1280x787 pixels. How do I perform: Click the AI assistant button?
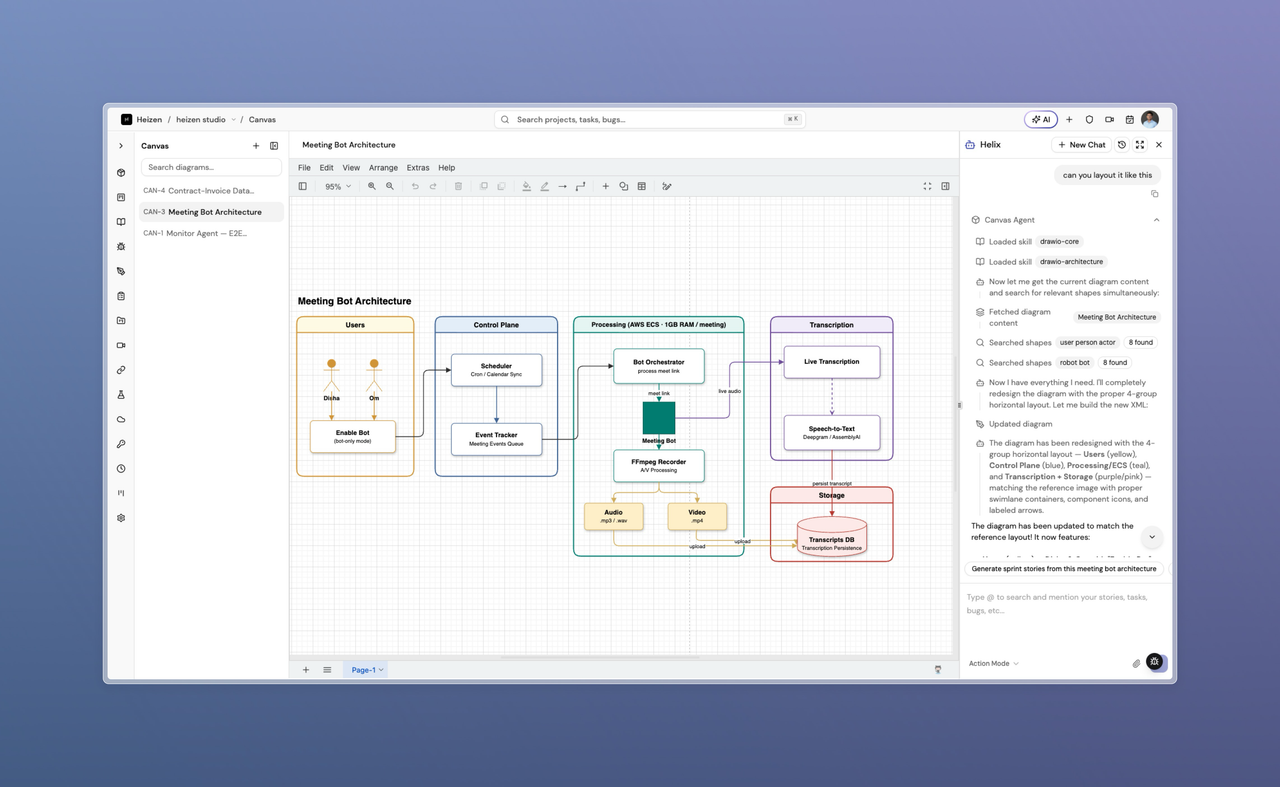point(1041,119)
